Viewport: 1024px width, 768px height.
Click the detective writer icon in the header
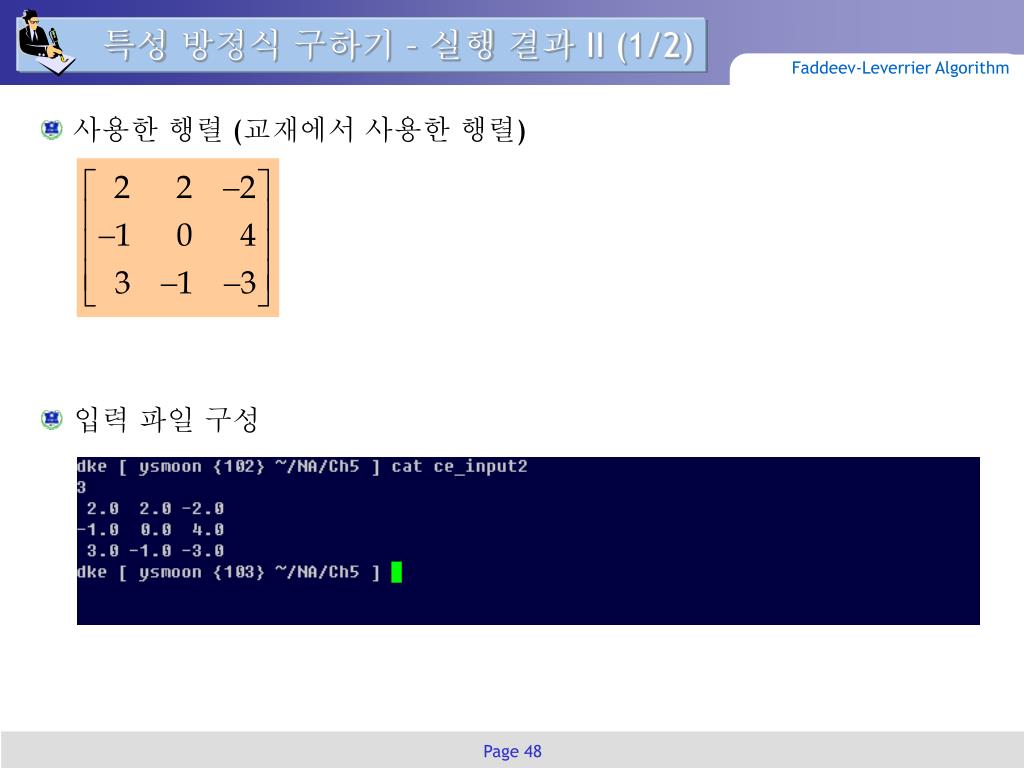tap(46, 42)
